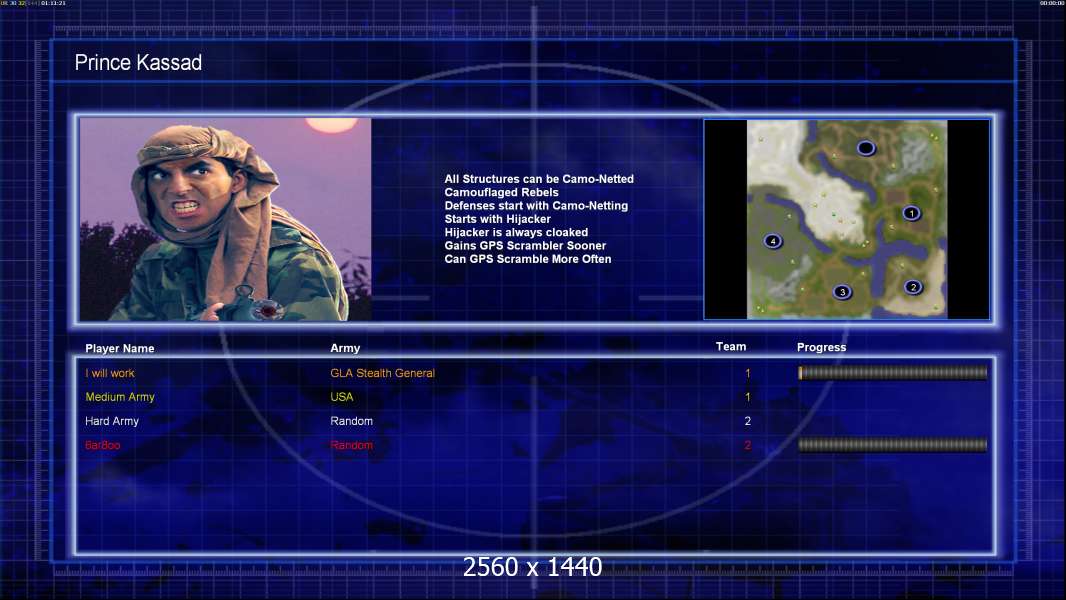Click 'Can GPS Scramble More Often' line
The height and width of the screenshot is (600, 1066).
[528, 259]
